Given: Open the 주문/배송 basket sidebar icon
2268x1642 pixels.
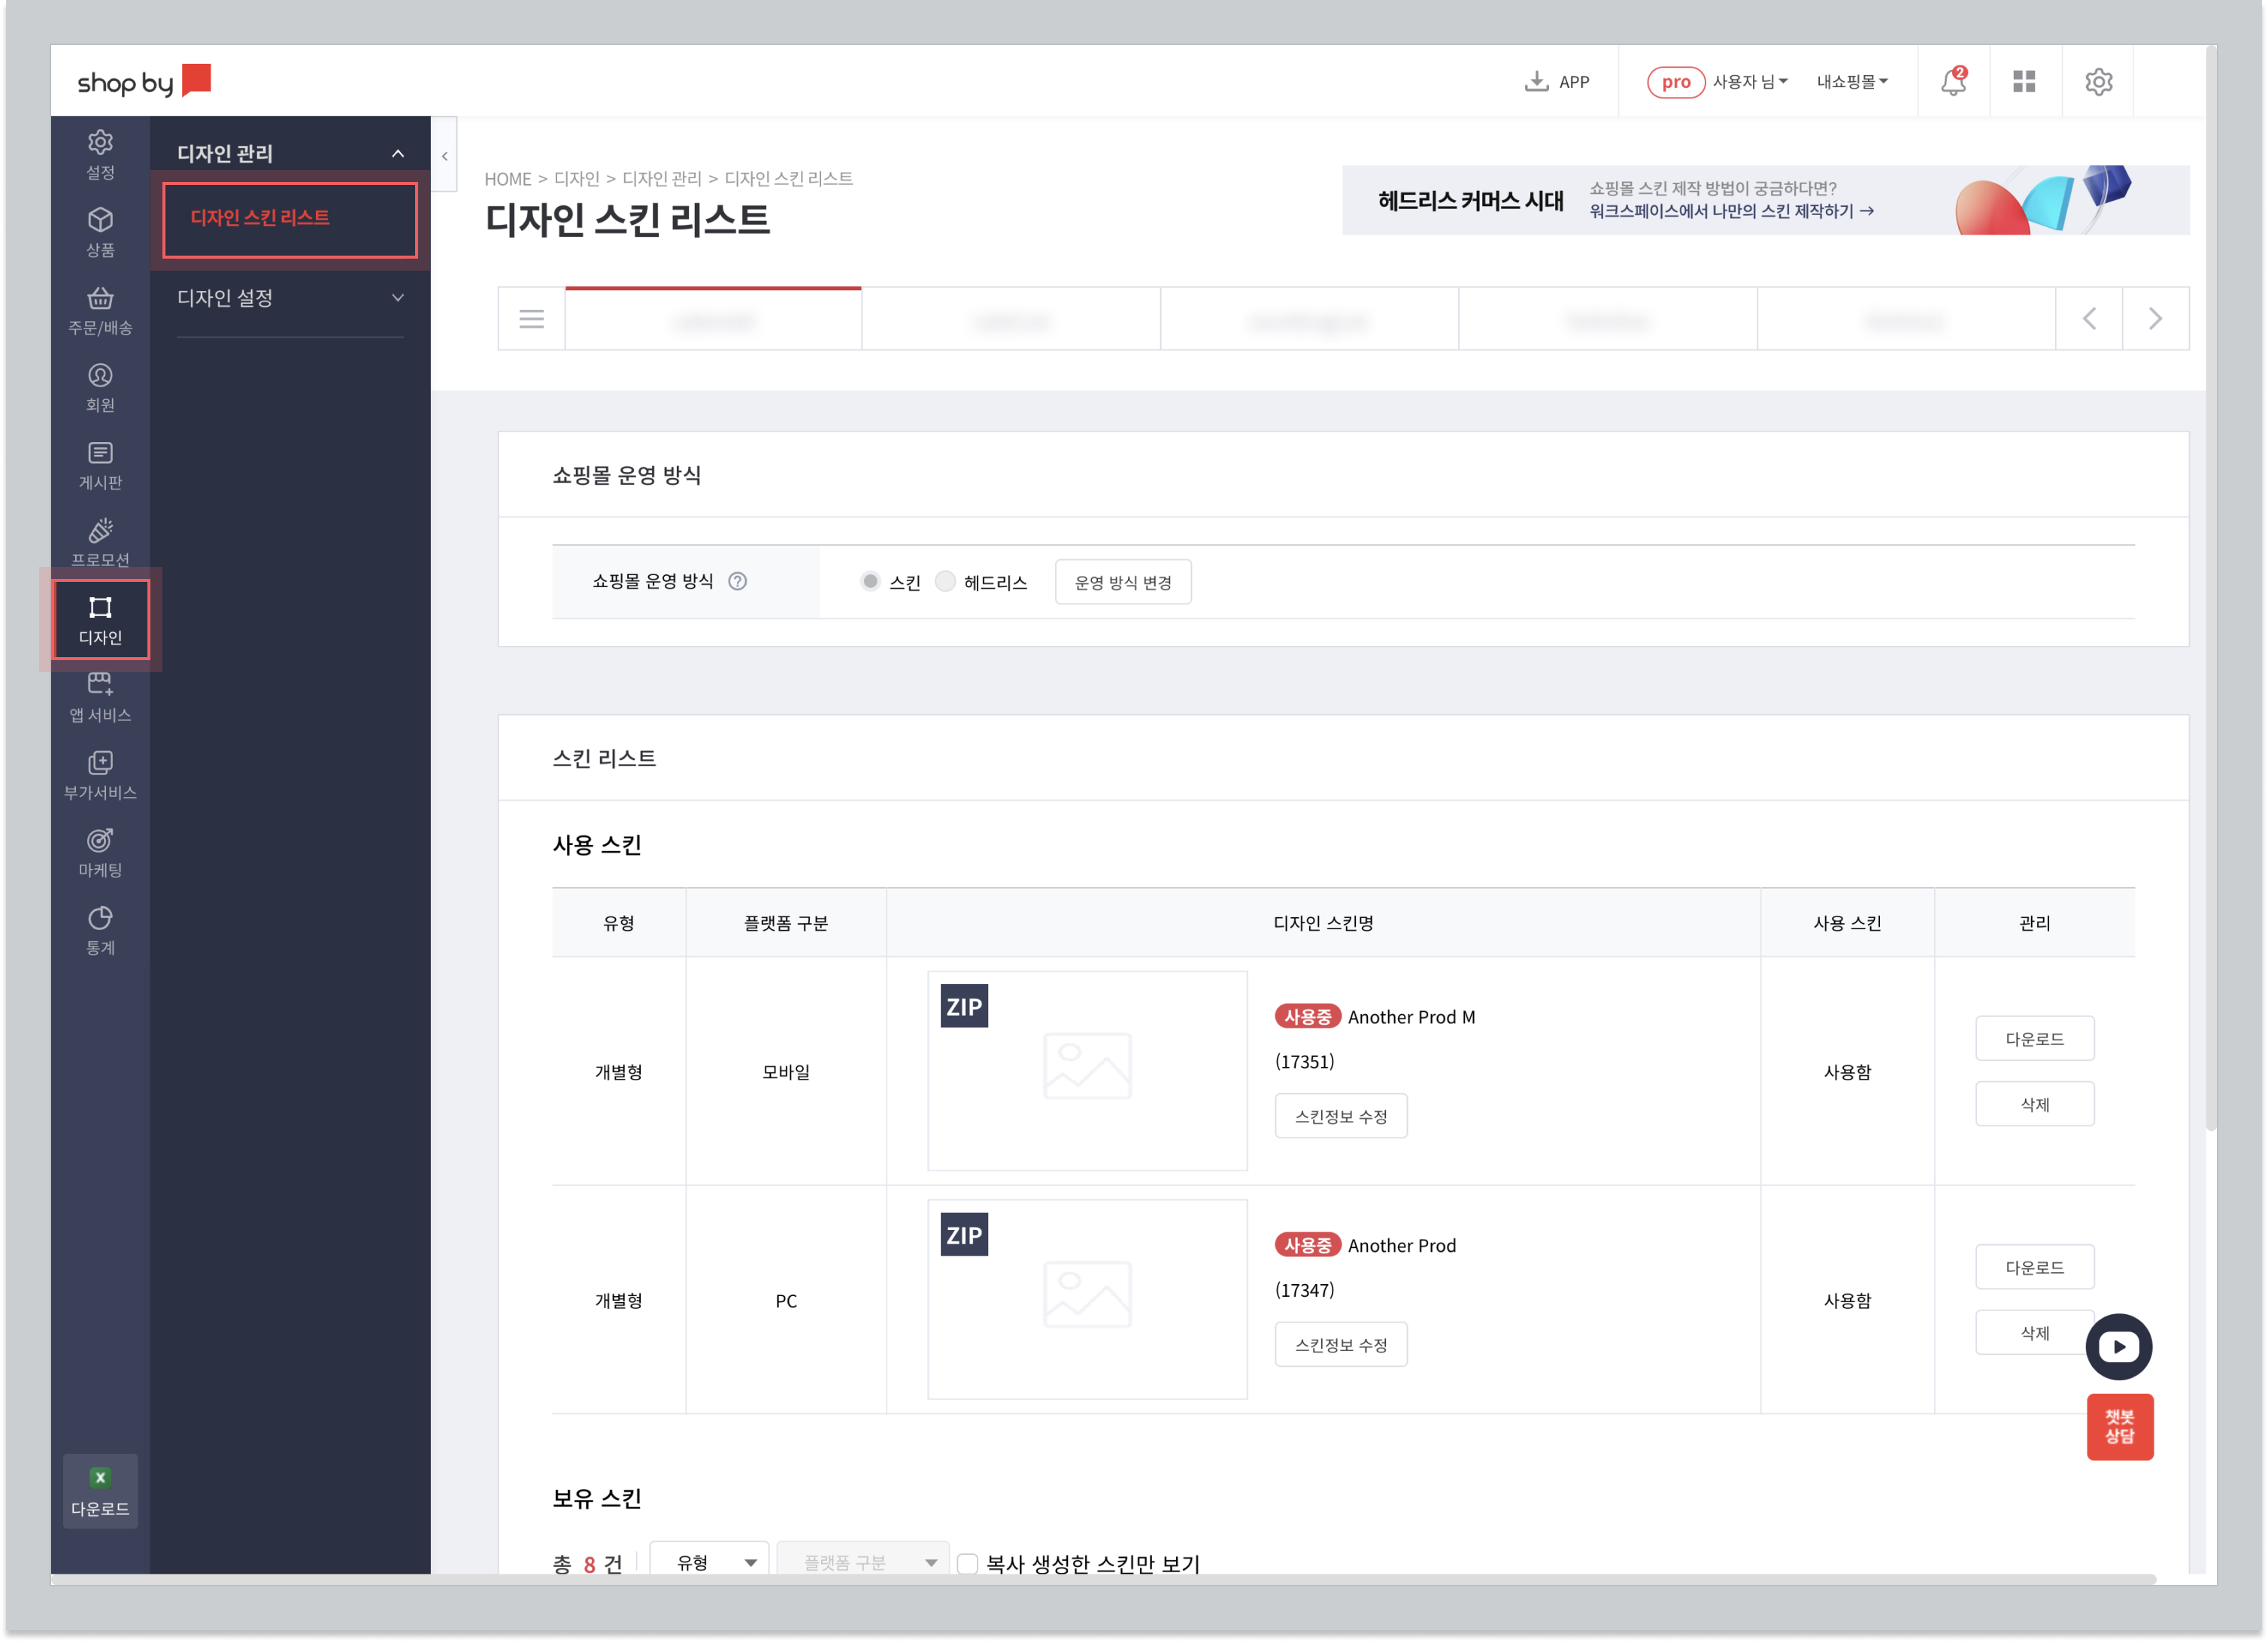Looking at the screenshot, I should pyautogui.click(x=100, y=310).
